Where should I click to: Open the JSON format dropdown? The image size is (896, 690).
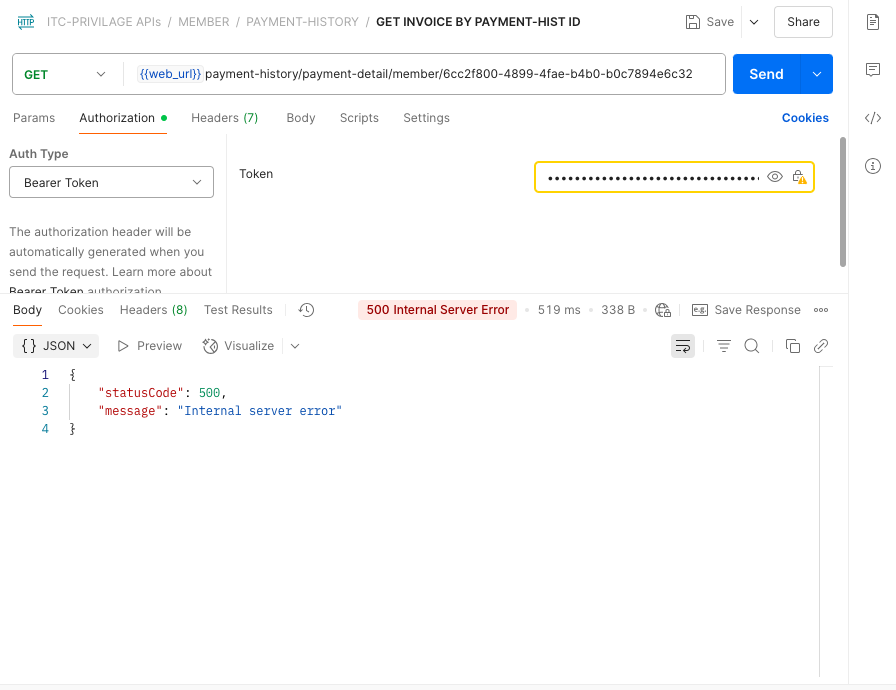tap(58, 346)
